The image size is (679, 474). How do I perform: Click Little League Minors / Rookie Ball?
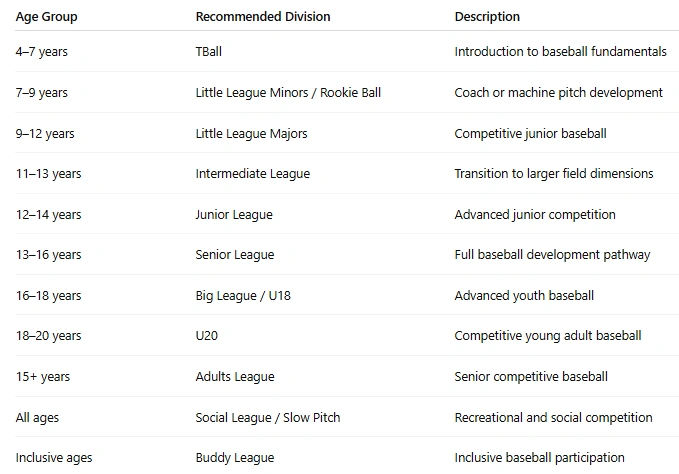(x=288, y=93)
